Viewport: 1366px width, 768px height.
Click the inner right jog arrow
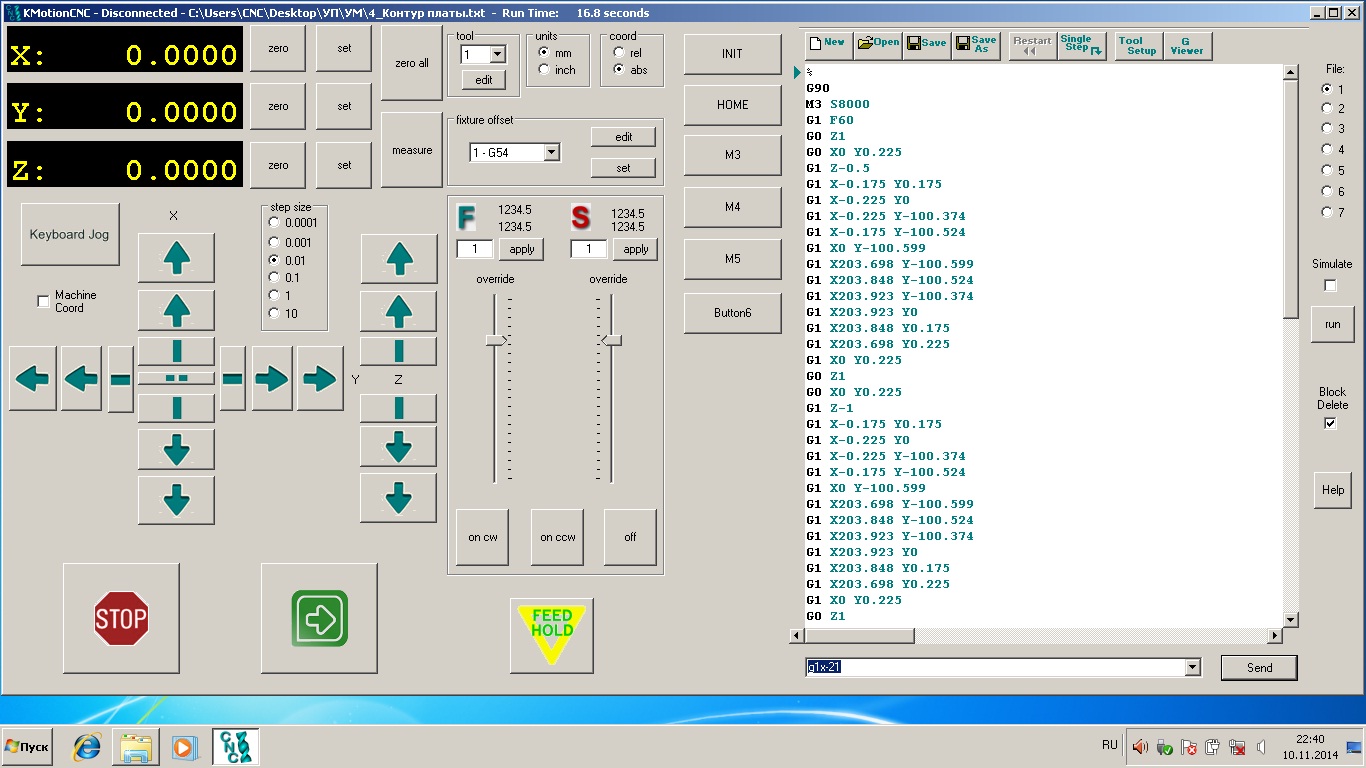(272, 378)
